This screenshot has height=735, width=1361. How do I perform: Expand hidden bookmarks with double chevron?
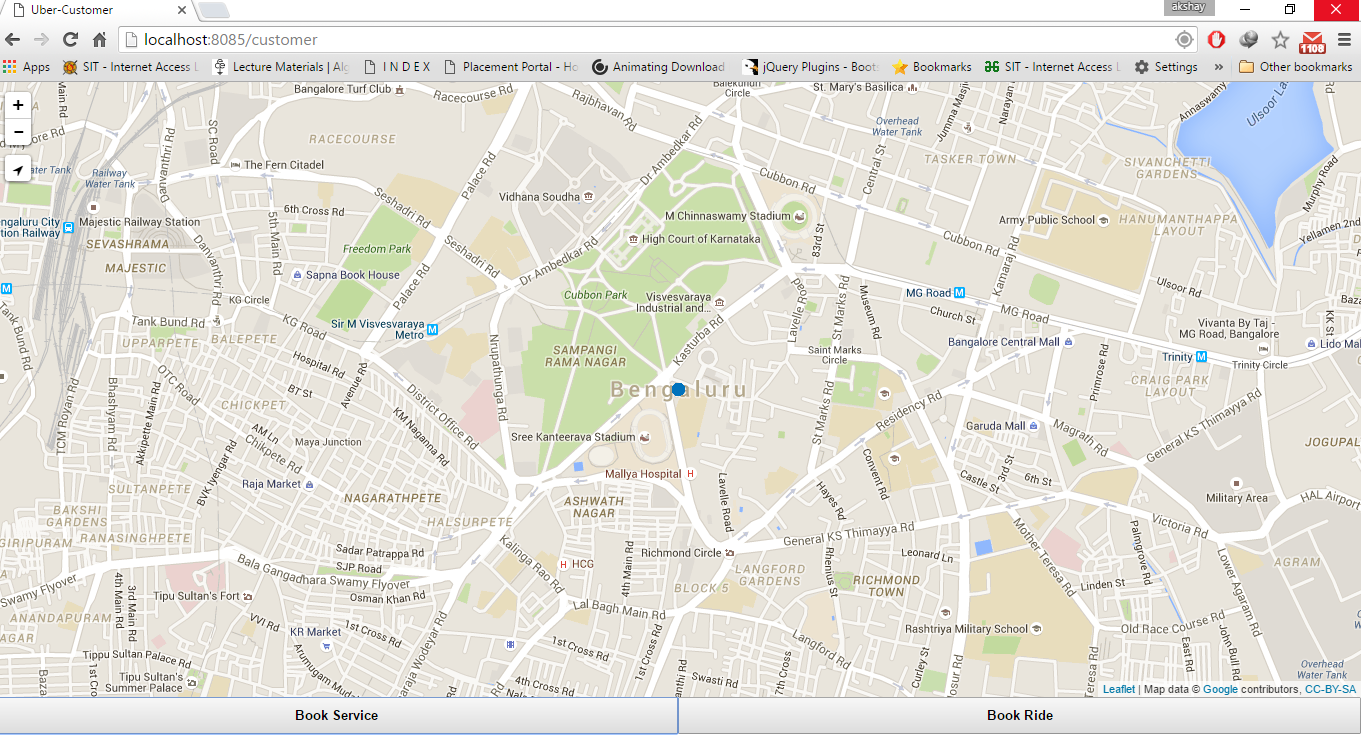click(x=1218, y=67)
